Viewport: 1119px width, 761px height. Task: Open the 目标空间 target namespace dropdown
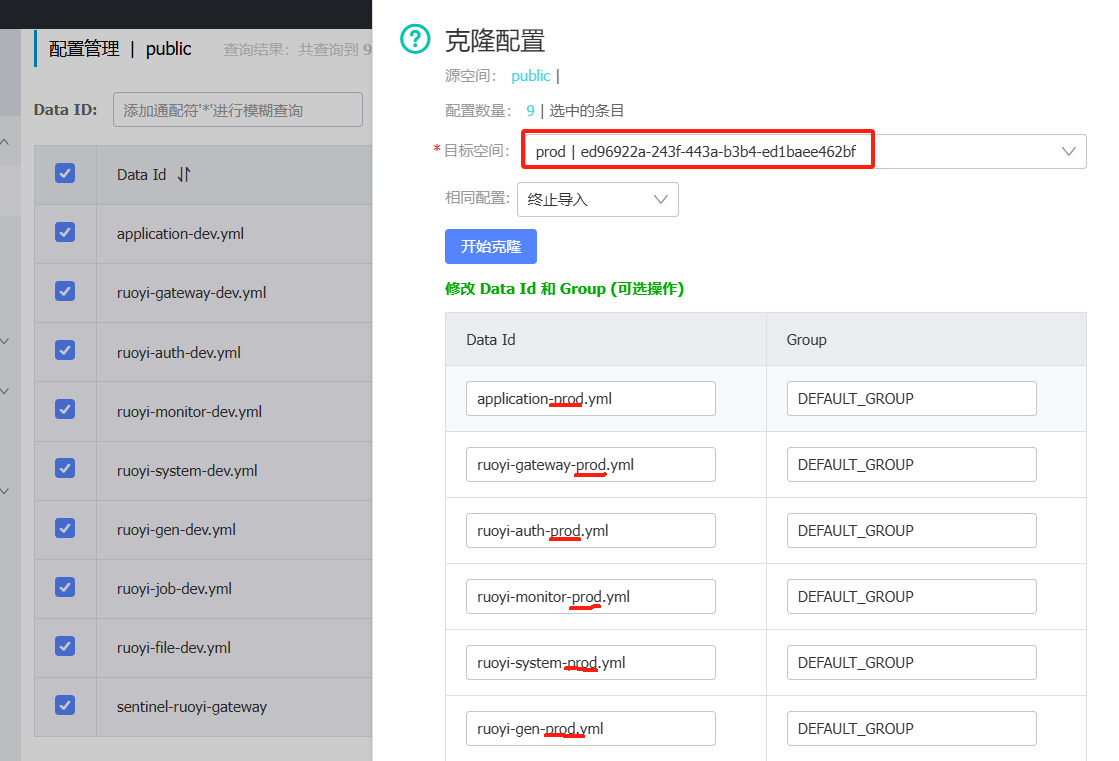tap(803, 152)
